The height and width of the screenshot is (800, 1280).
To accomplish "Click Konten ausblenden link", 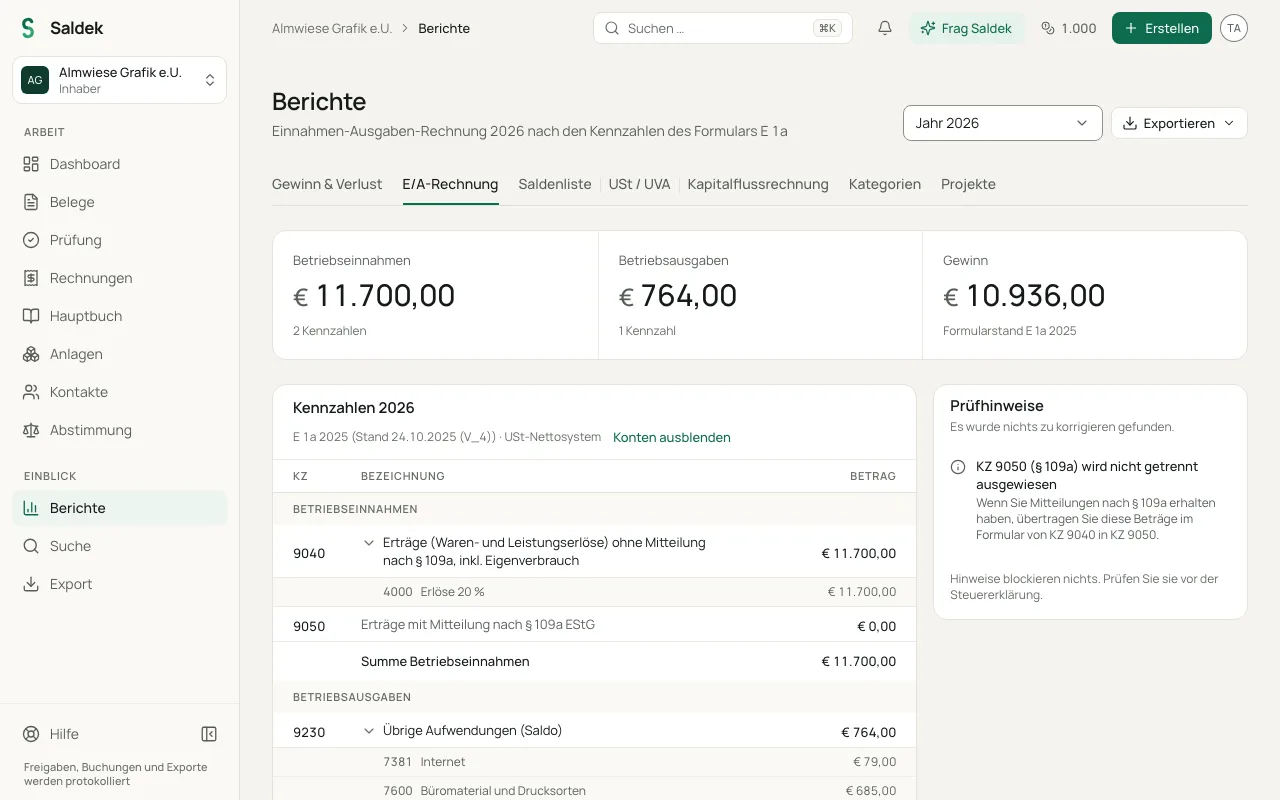I will (672, 437).
